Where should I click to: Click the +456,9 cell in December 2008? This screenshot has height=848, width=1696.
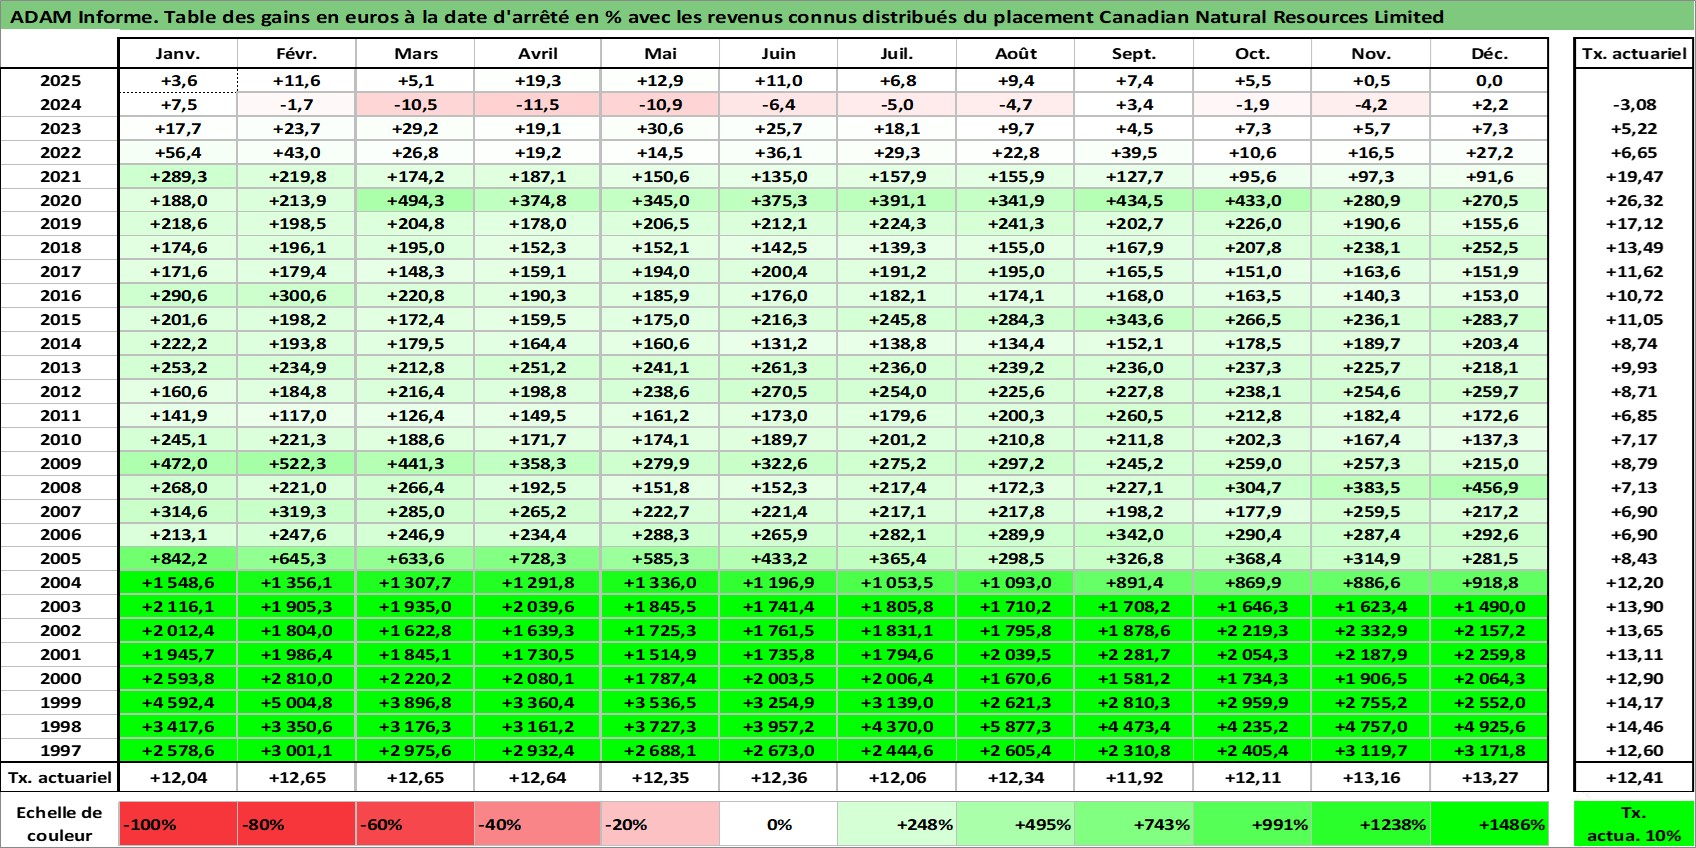tap(1489, 487)
